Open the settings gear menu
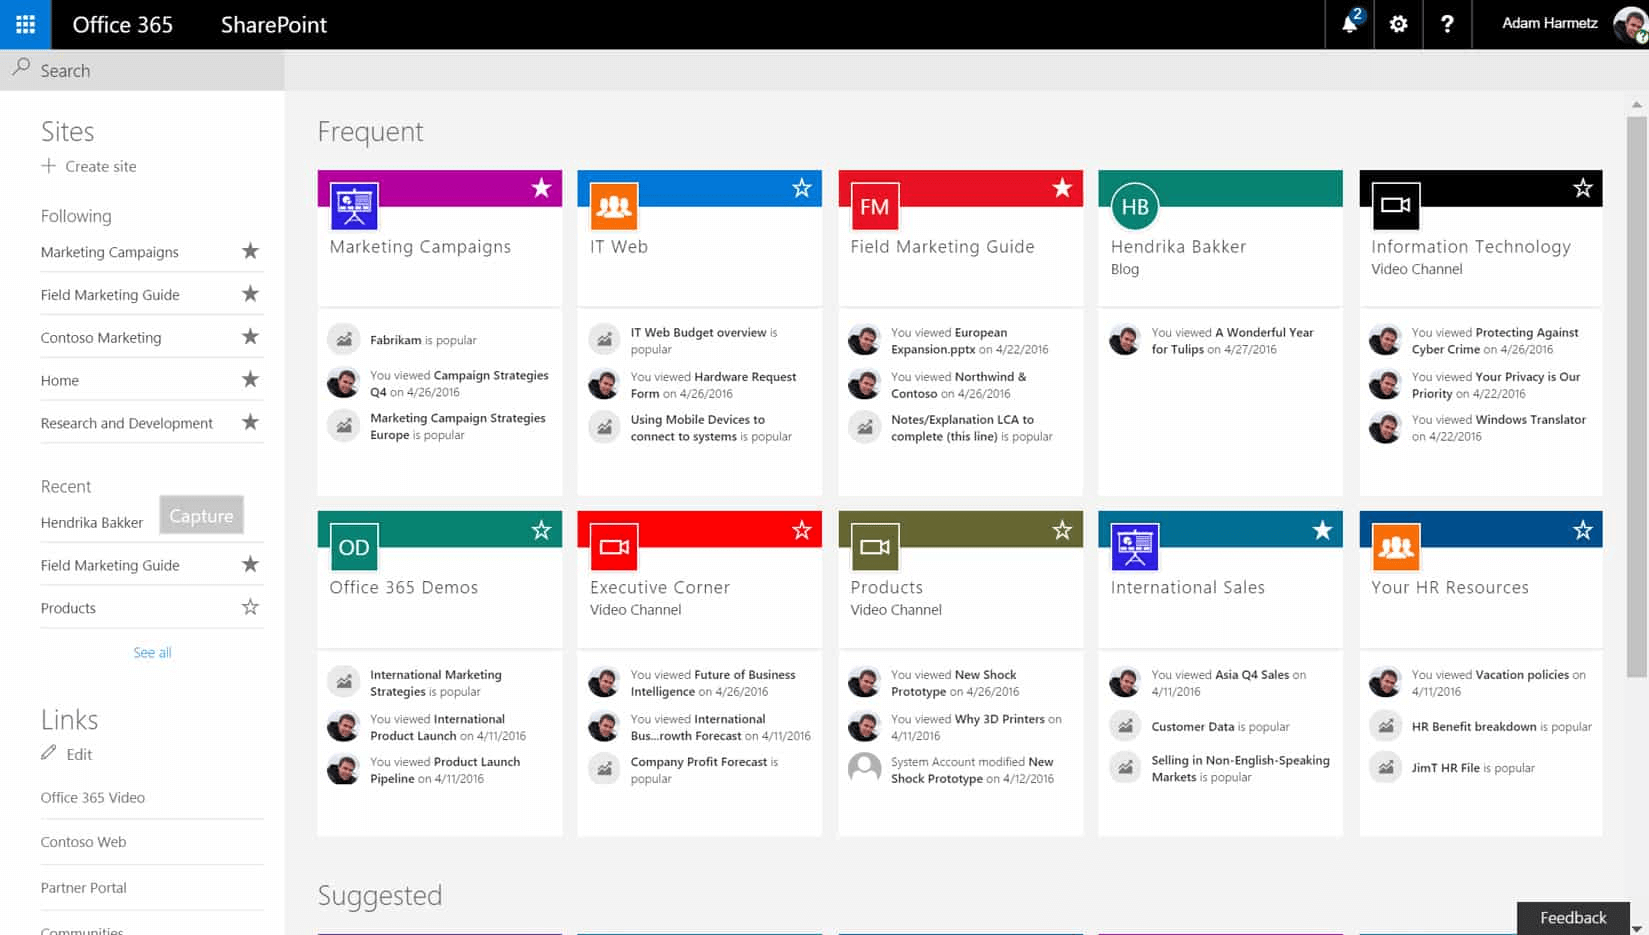1649x935 pixels. click(1398, 24)
